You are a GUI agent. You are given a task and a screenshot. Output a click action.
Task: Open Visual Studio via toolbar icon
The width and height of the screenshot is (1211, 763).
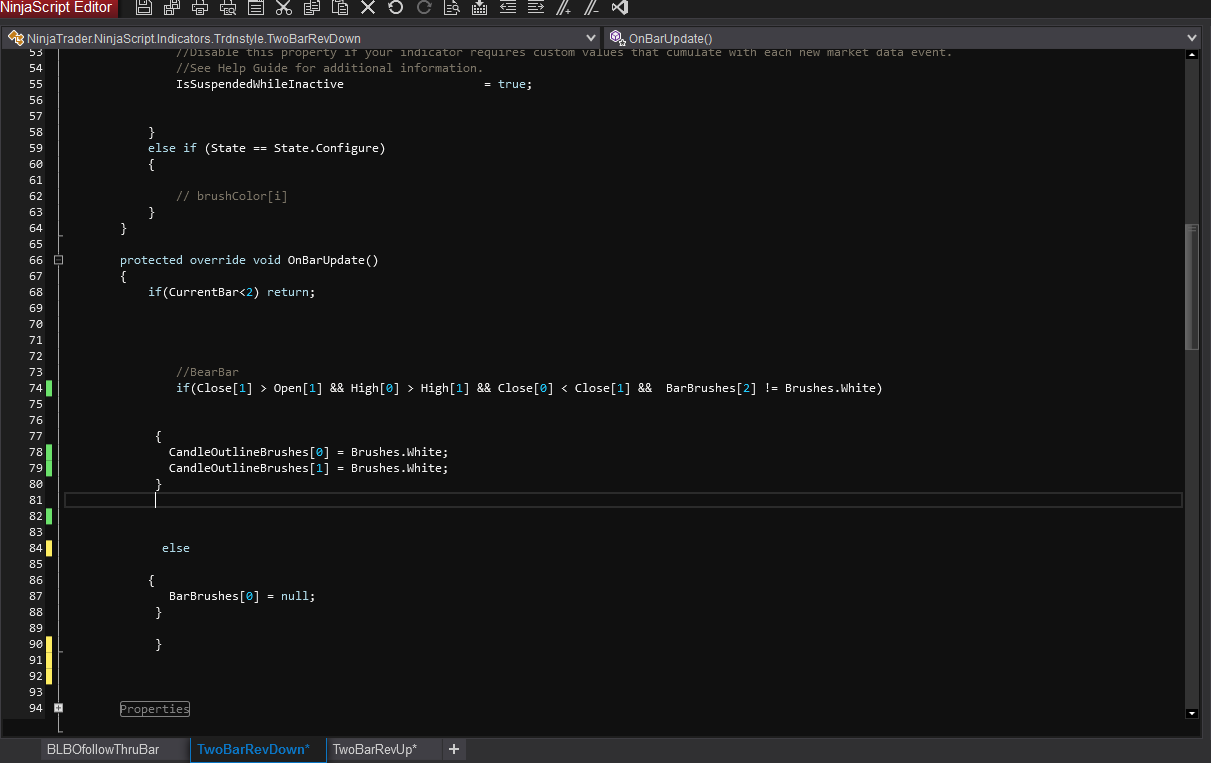(x=620, y=8)
